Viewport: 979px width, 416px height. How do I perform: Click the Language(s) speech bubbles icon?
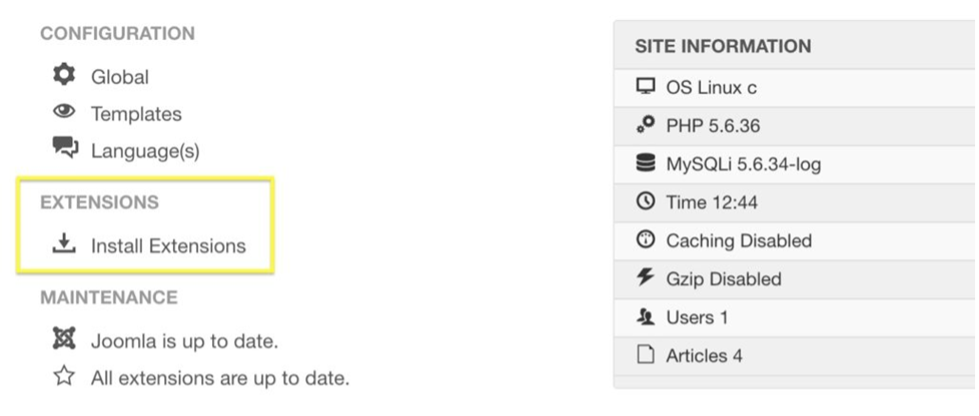click(x=65, y=149)
